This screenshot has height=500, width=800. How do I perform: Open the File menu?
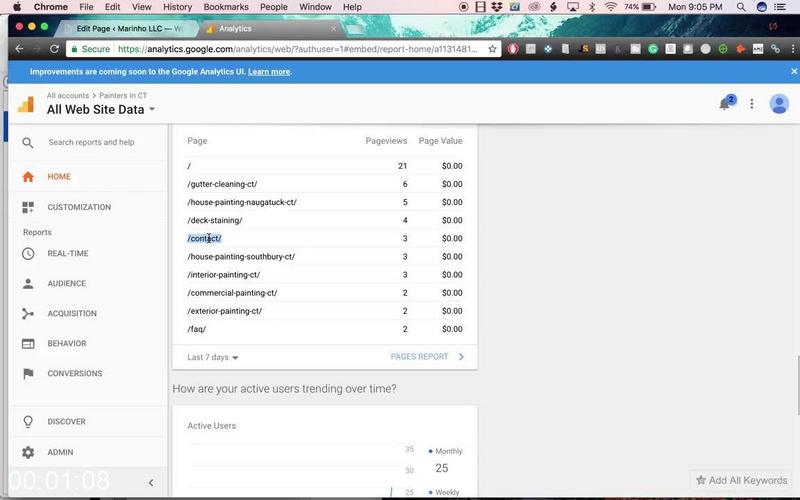coord(86,7)
